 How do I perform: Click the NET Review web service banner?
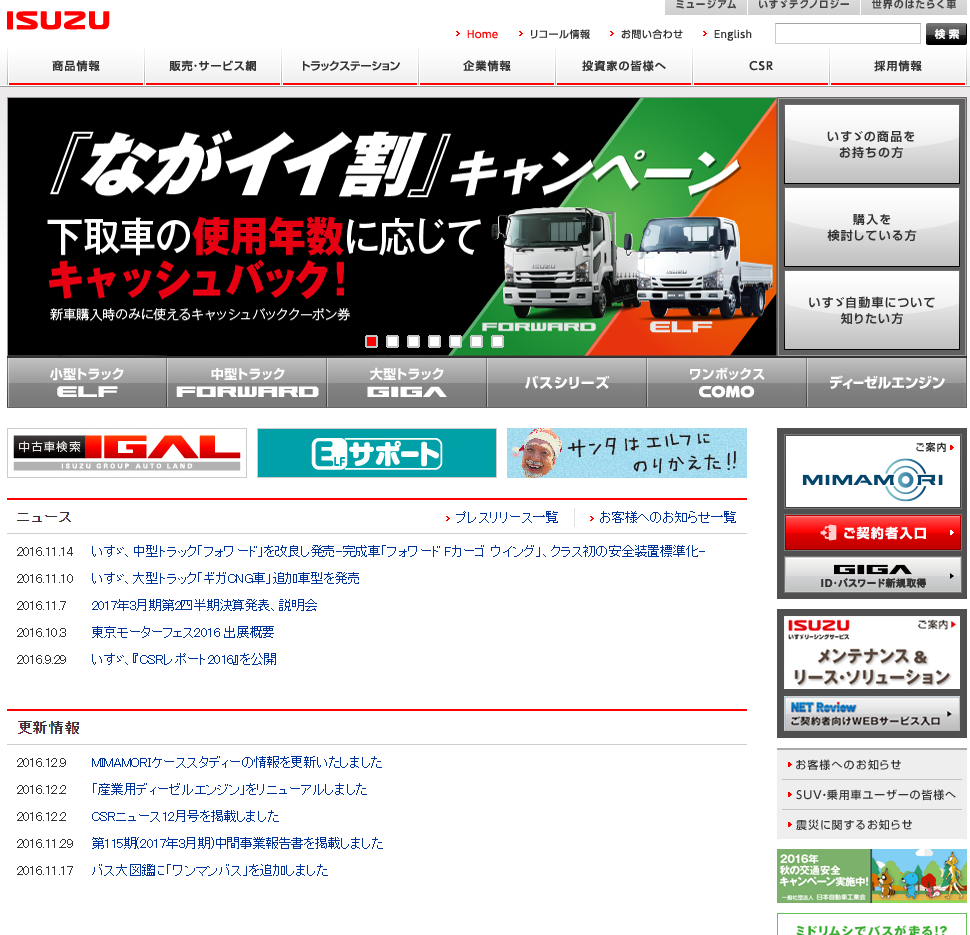[x=872, y=714]
